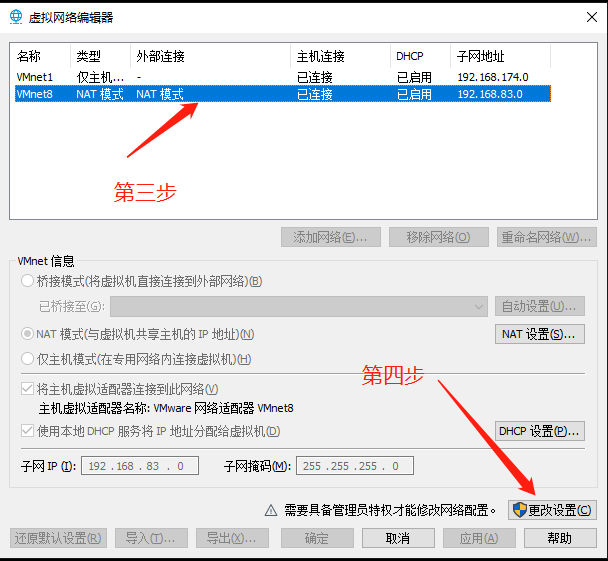Click the Virtual Network Editor globe icon
This screenshot has width=608, height=561.
[16, 17]
